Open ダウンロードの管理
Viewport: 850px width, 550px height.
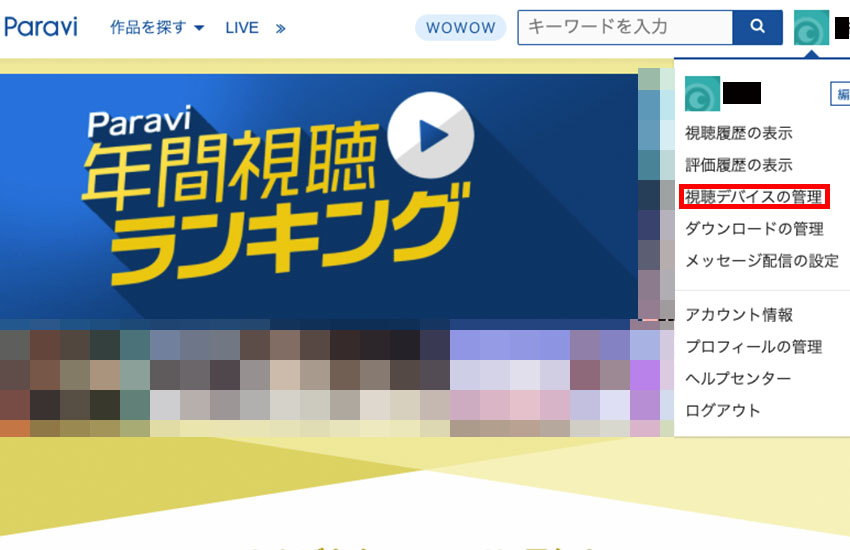(755, 229)
